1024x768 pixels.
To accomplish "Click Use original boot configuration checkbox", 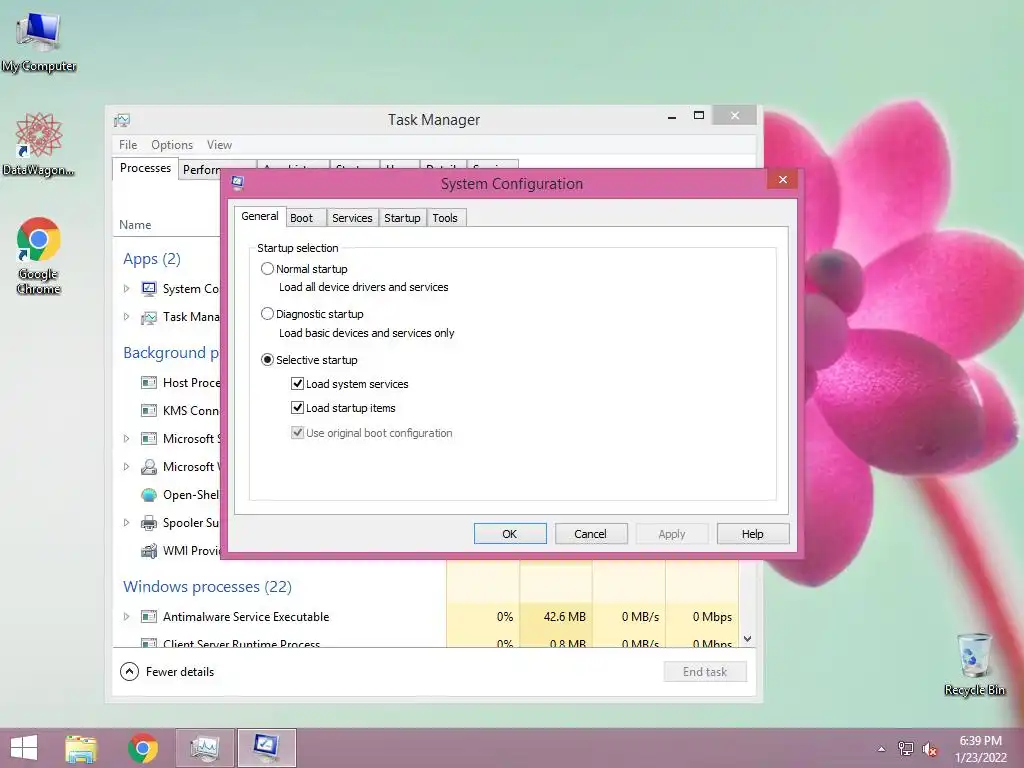I will click(297, 433).
